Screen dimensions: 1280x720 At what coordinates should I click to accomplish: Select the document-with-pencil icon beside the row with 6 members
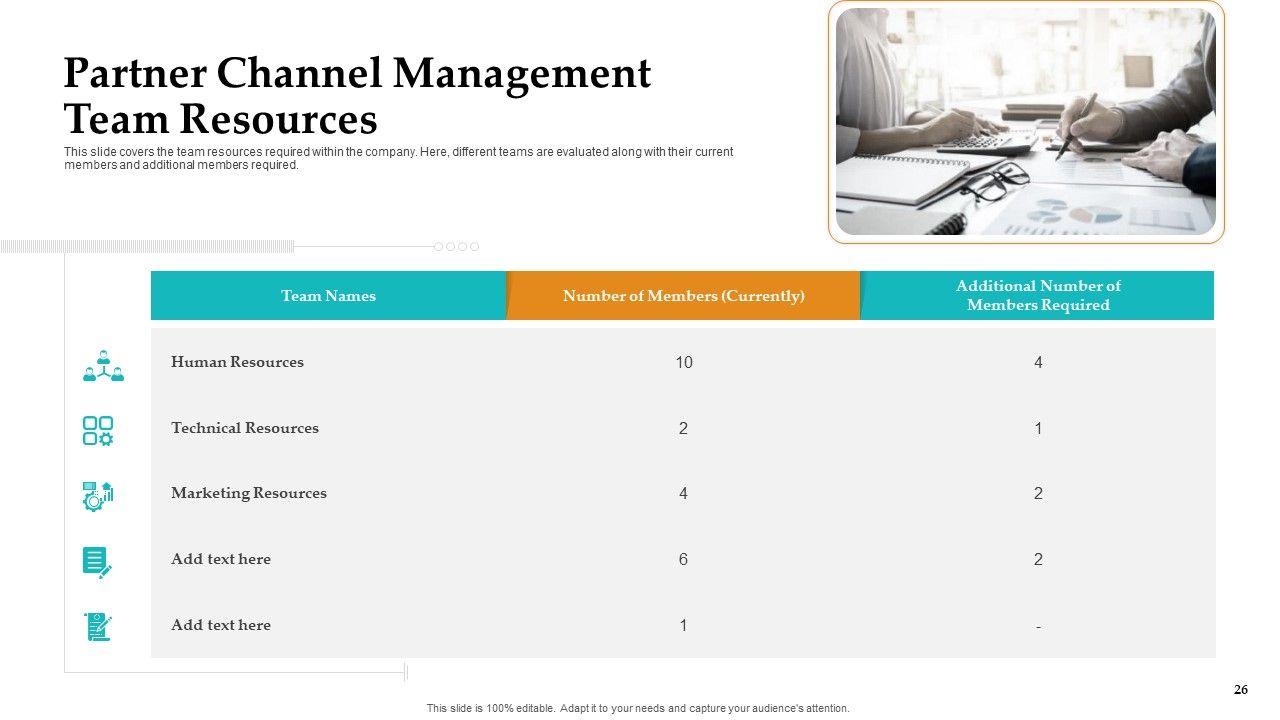click(x=97, y=562)
